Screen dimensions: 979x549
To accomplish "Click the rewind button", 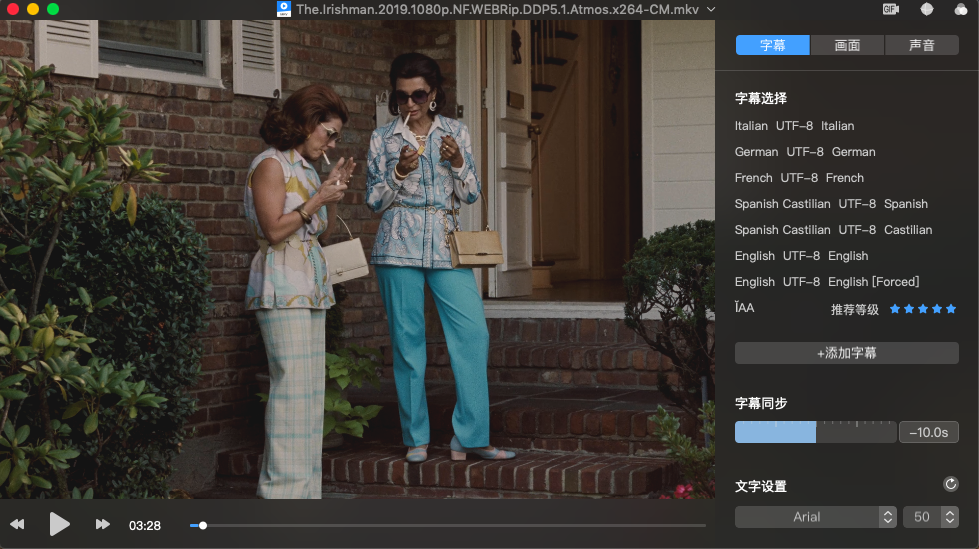I will (x=17, y=524).
